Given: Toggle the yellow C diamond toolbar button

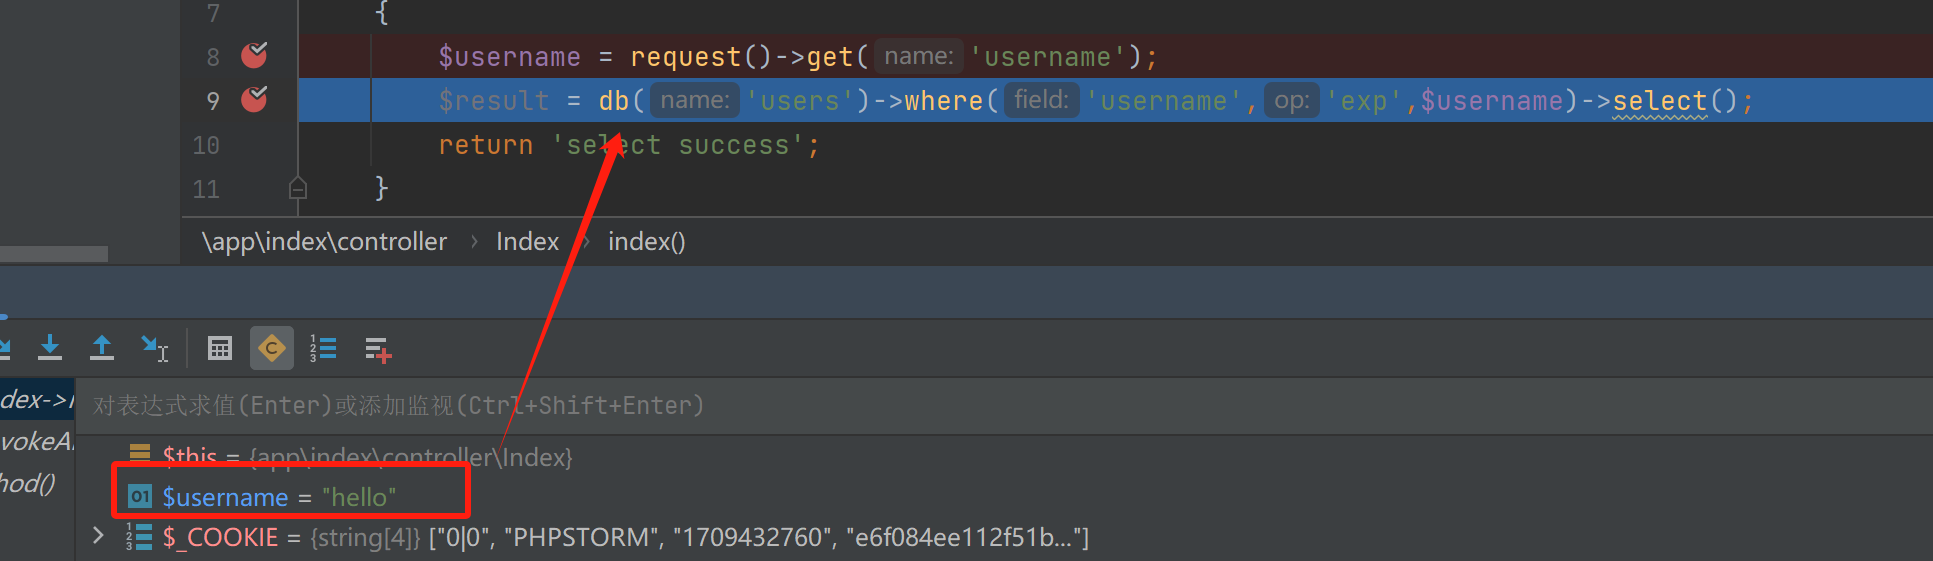Looking at the screenshot, I should pyautogui.click(x=271, y=348).
